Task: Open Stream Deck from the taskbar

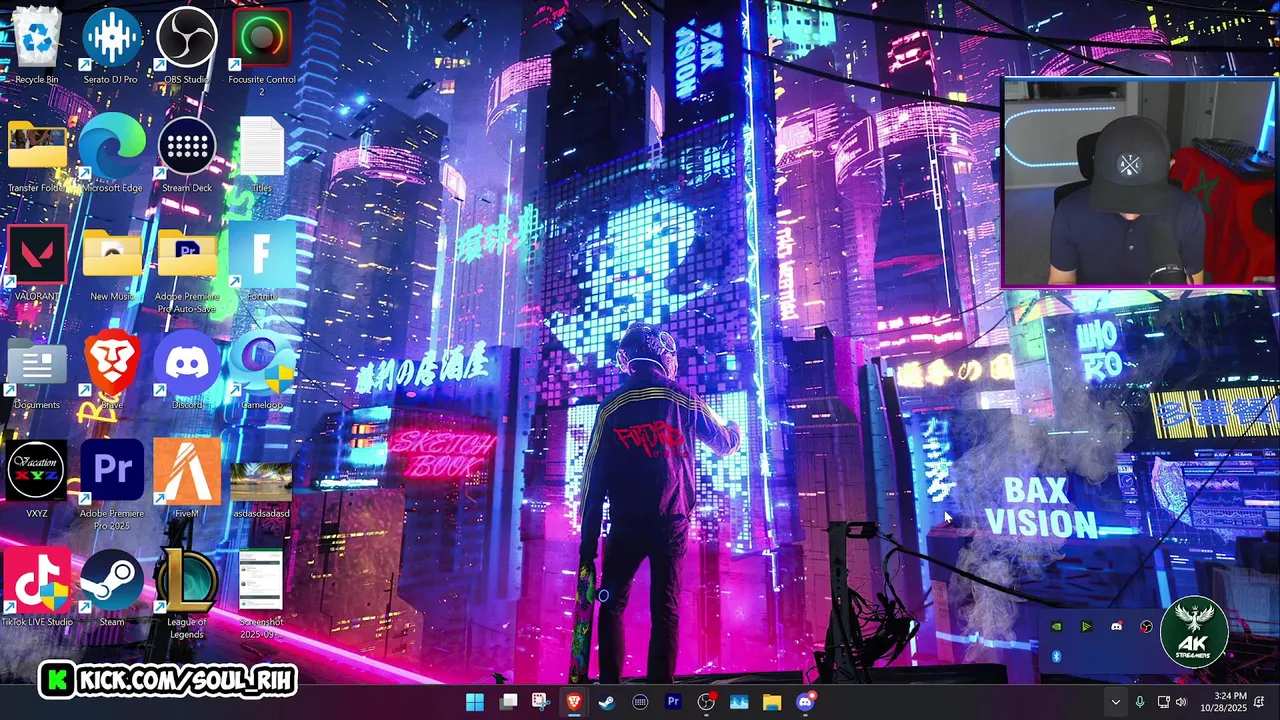Action: point(640,702)
